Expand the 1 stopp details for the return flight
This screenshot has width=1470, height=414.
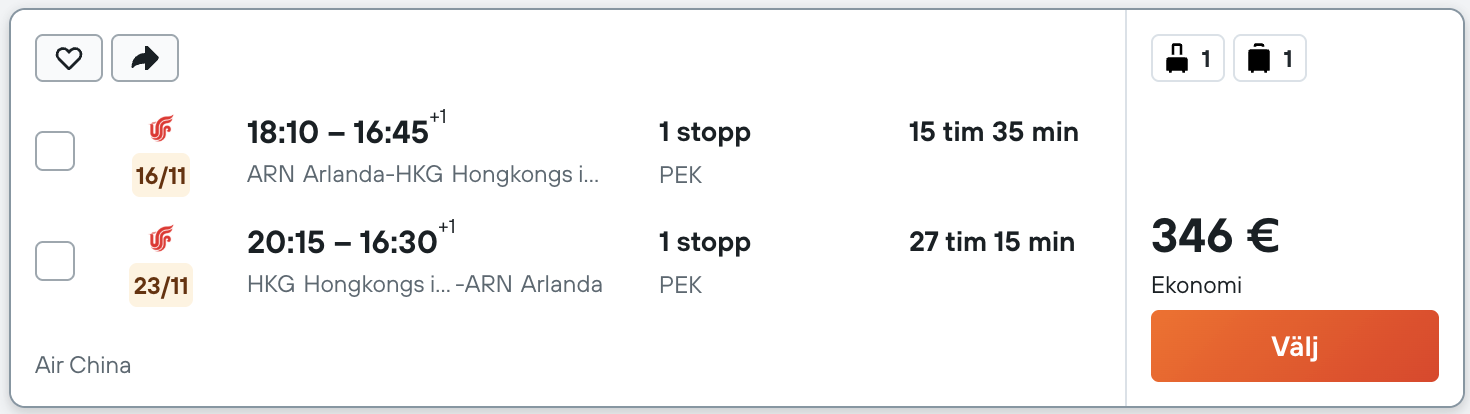click(705, 241)
